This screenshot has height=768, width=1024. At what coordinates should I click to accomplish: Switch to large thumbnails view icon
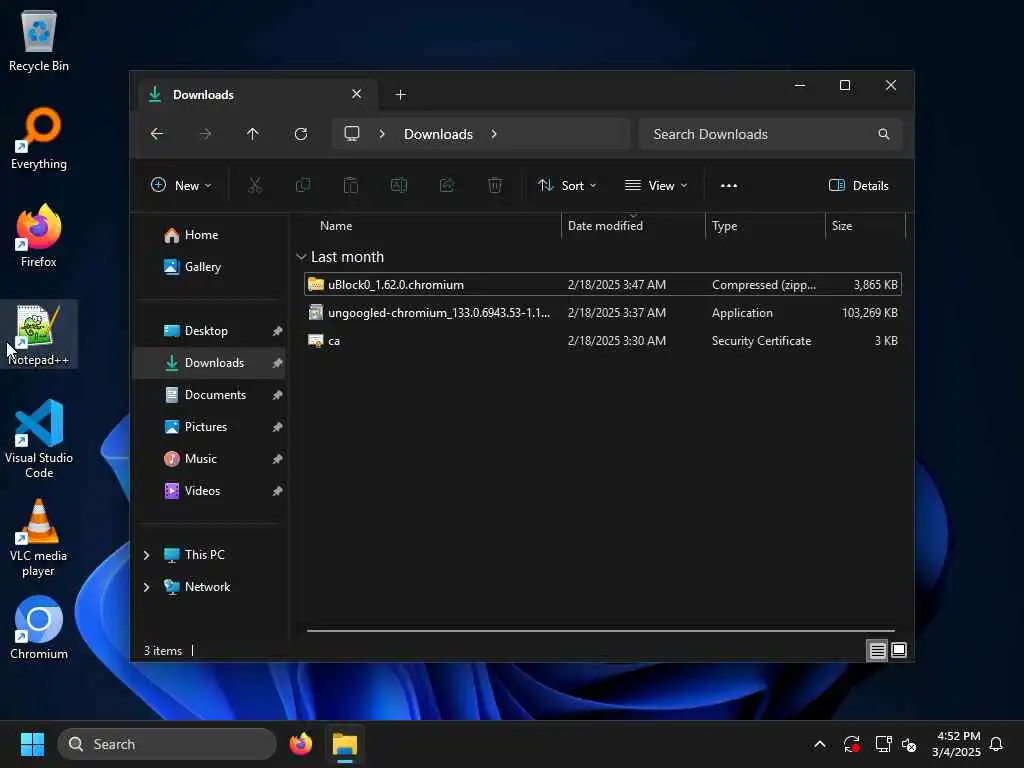click(899, 650)
